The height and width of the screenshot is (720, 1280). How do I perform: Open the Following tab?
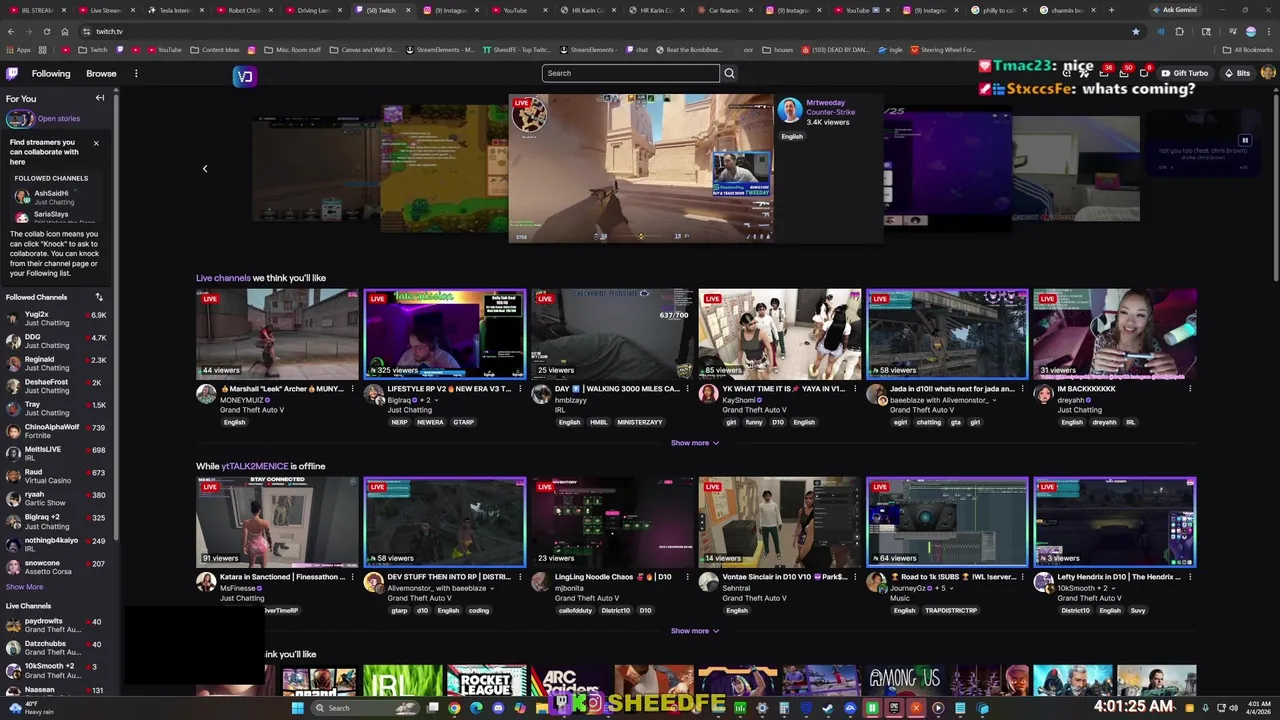tap(51, 73)
